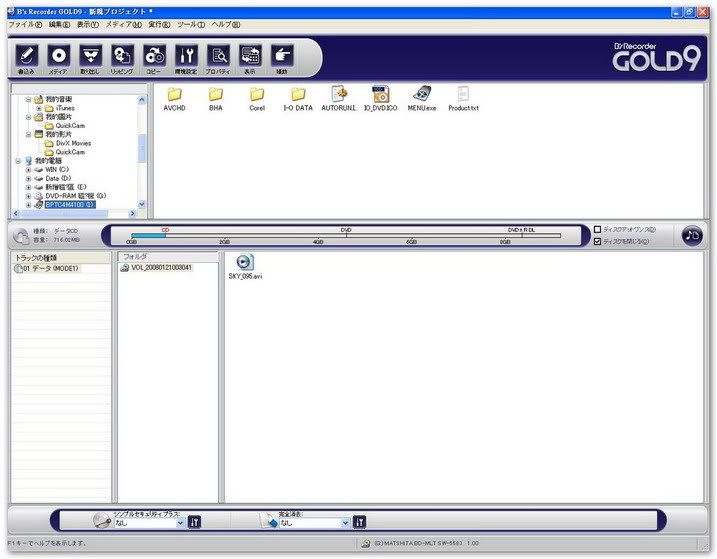Click the folder tree vertical scrollbar thumb
This screenshot has height=559, width=717.
click(141, 147)
